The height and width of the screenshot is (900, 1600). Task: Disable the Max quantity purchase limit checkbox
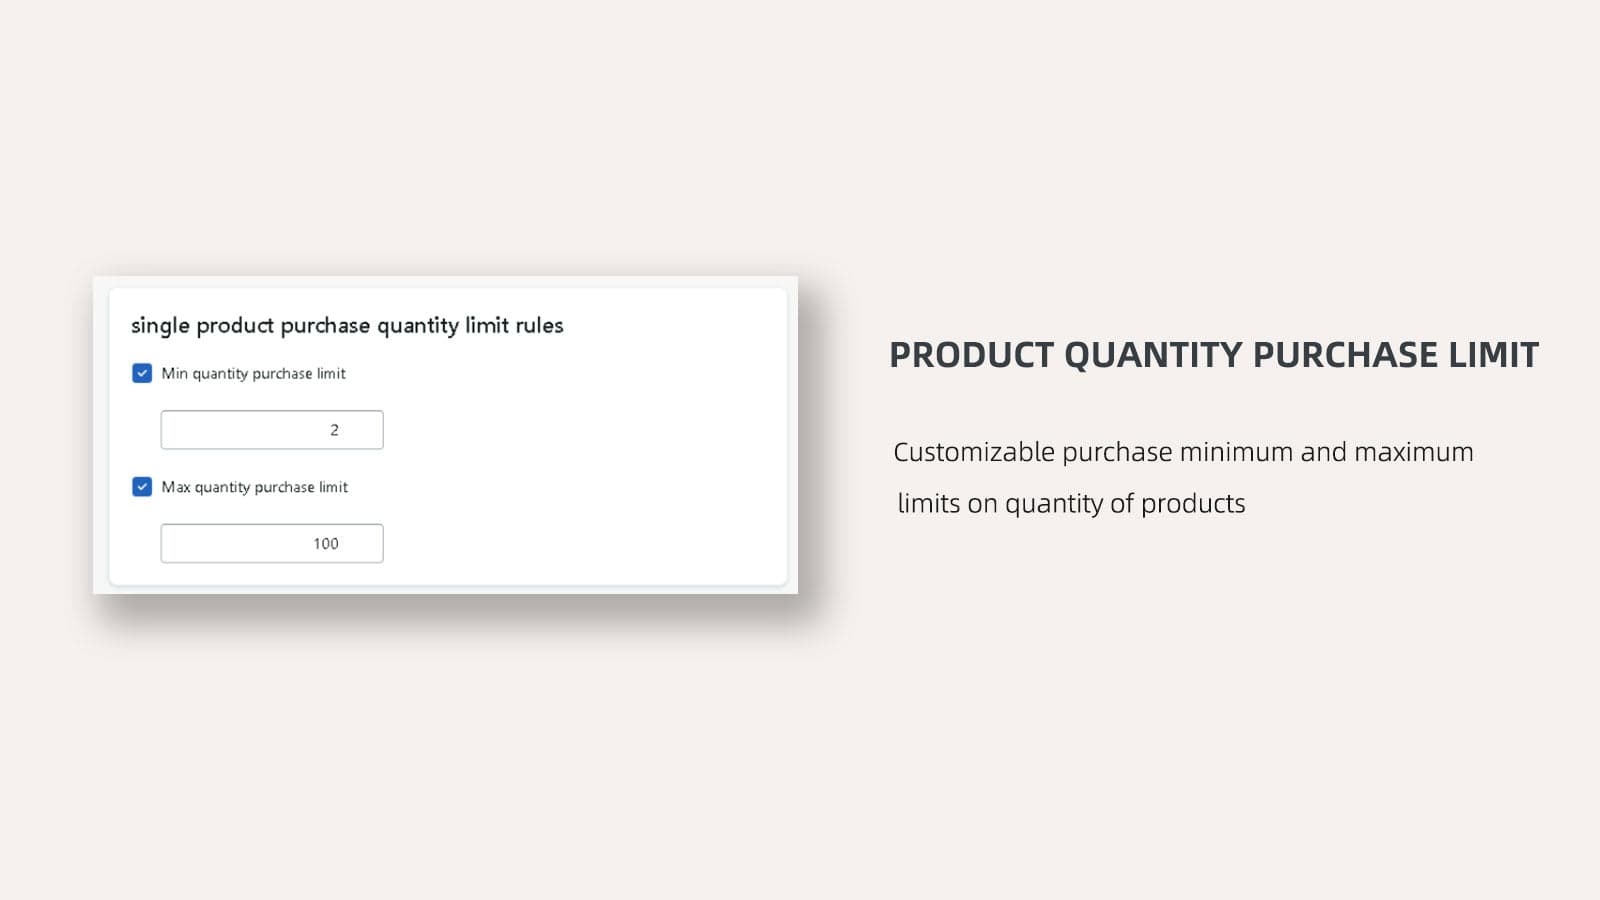142,487
